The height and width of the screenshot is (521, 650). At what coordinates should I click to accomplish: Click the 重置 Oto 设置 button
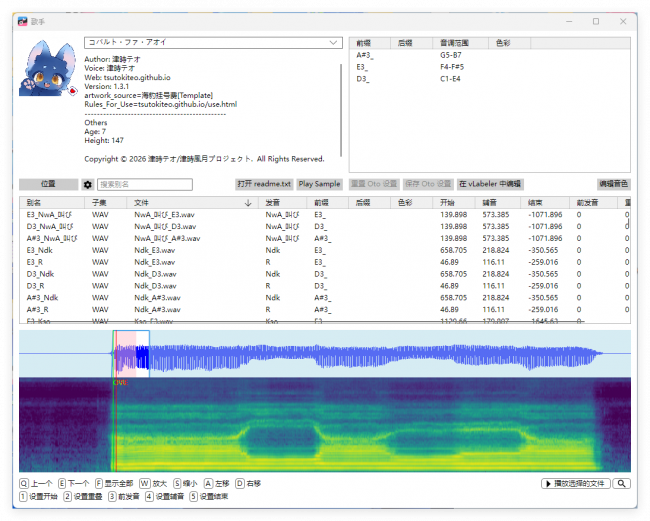(374, 184)
